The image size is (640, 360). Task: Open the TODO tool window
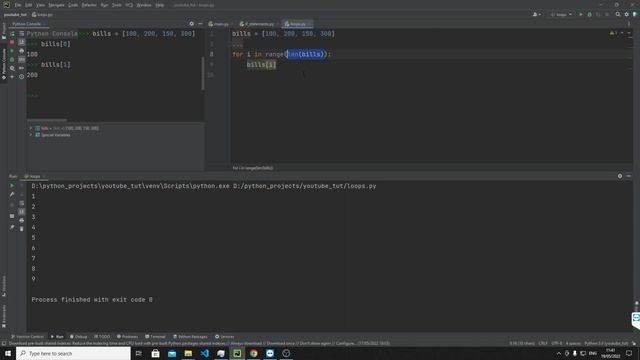coord(102,337)
